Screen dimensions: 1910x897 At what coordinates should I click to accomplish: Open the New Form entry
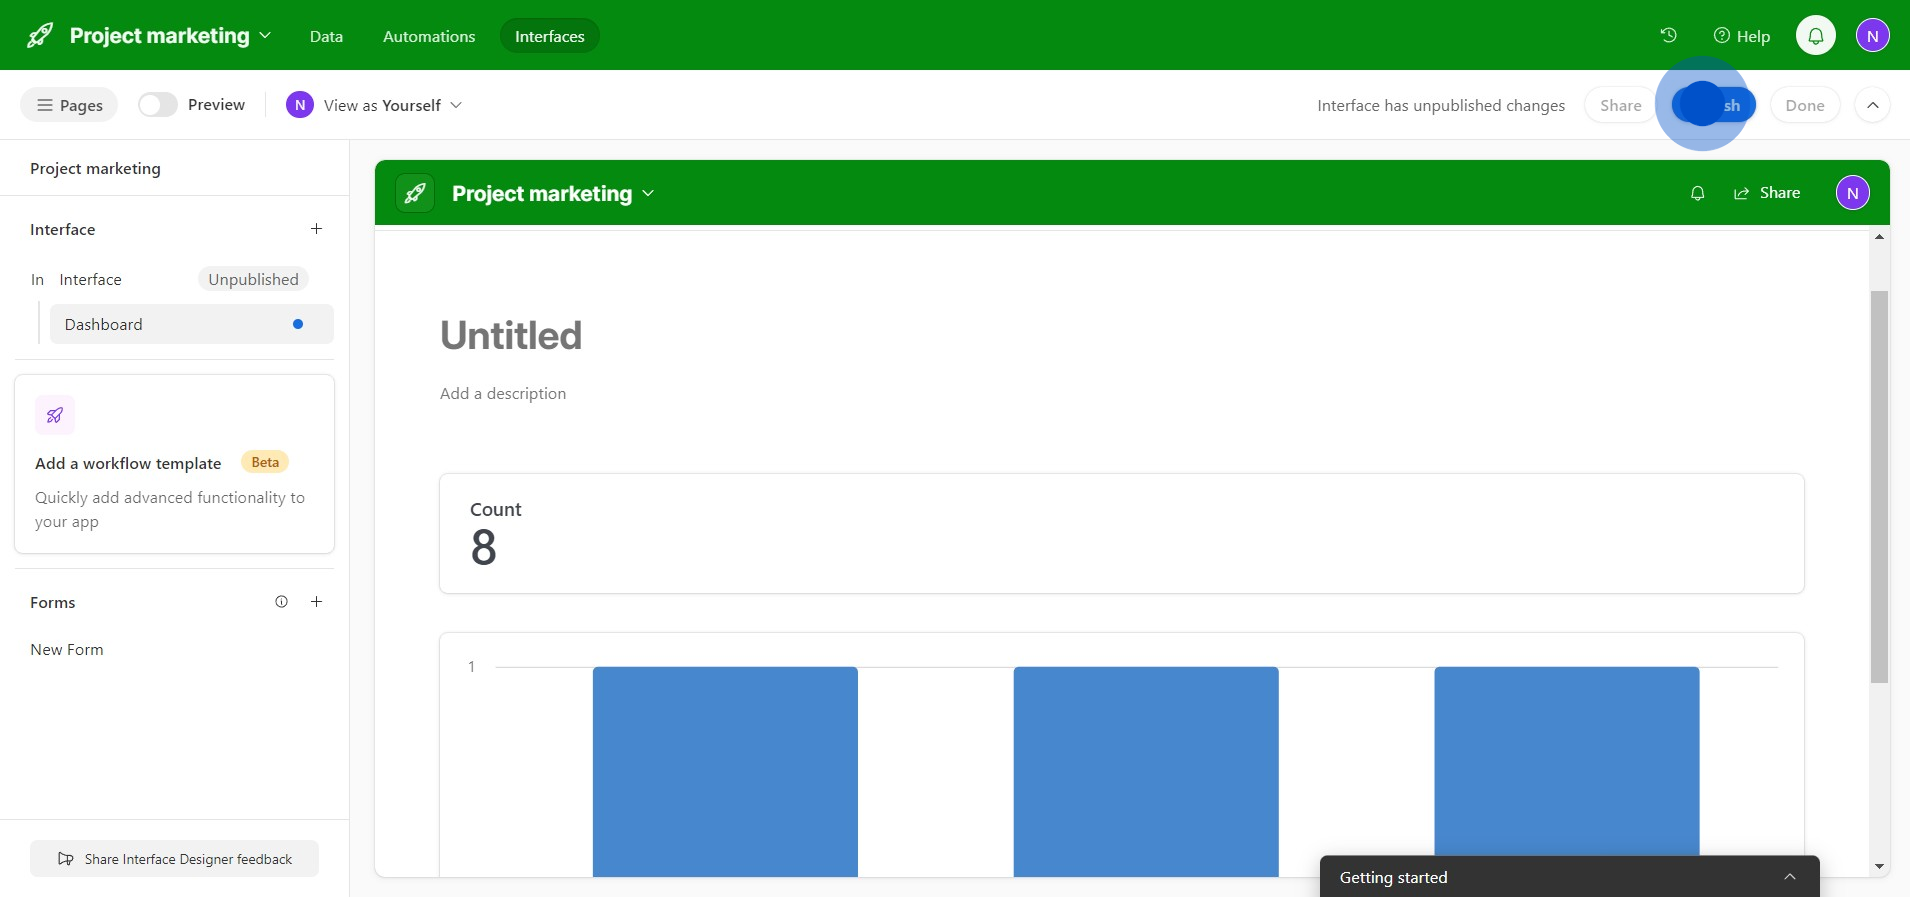pyautogui.click(x=67, y=649)
